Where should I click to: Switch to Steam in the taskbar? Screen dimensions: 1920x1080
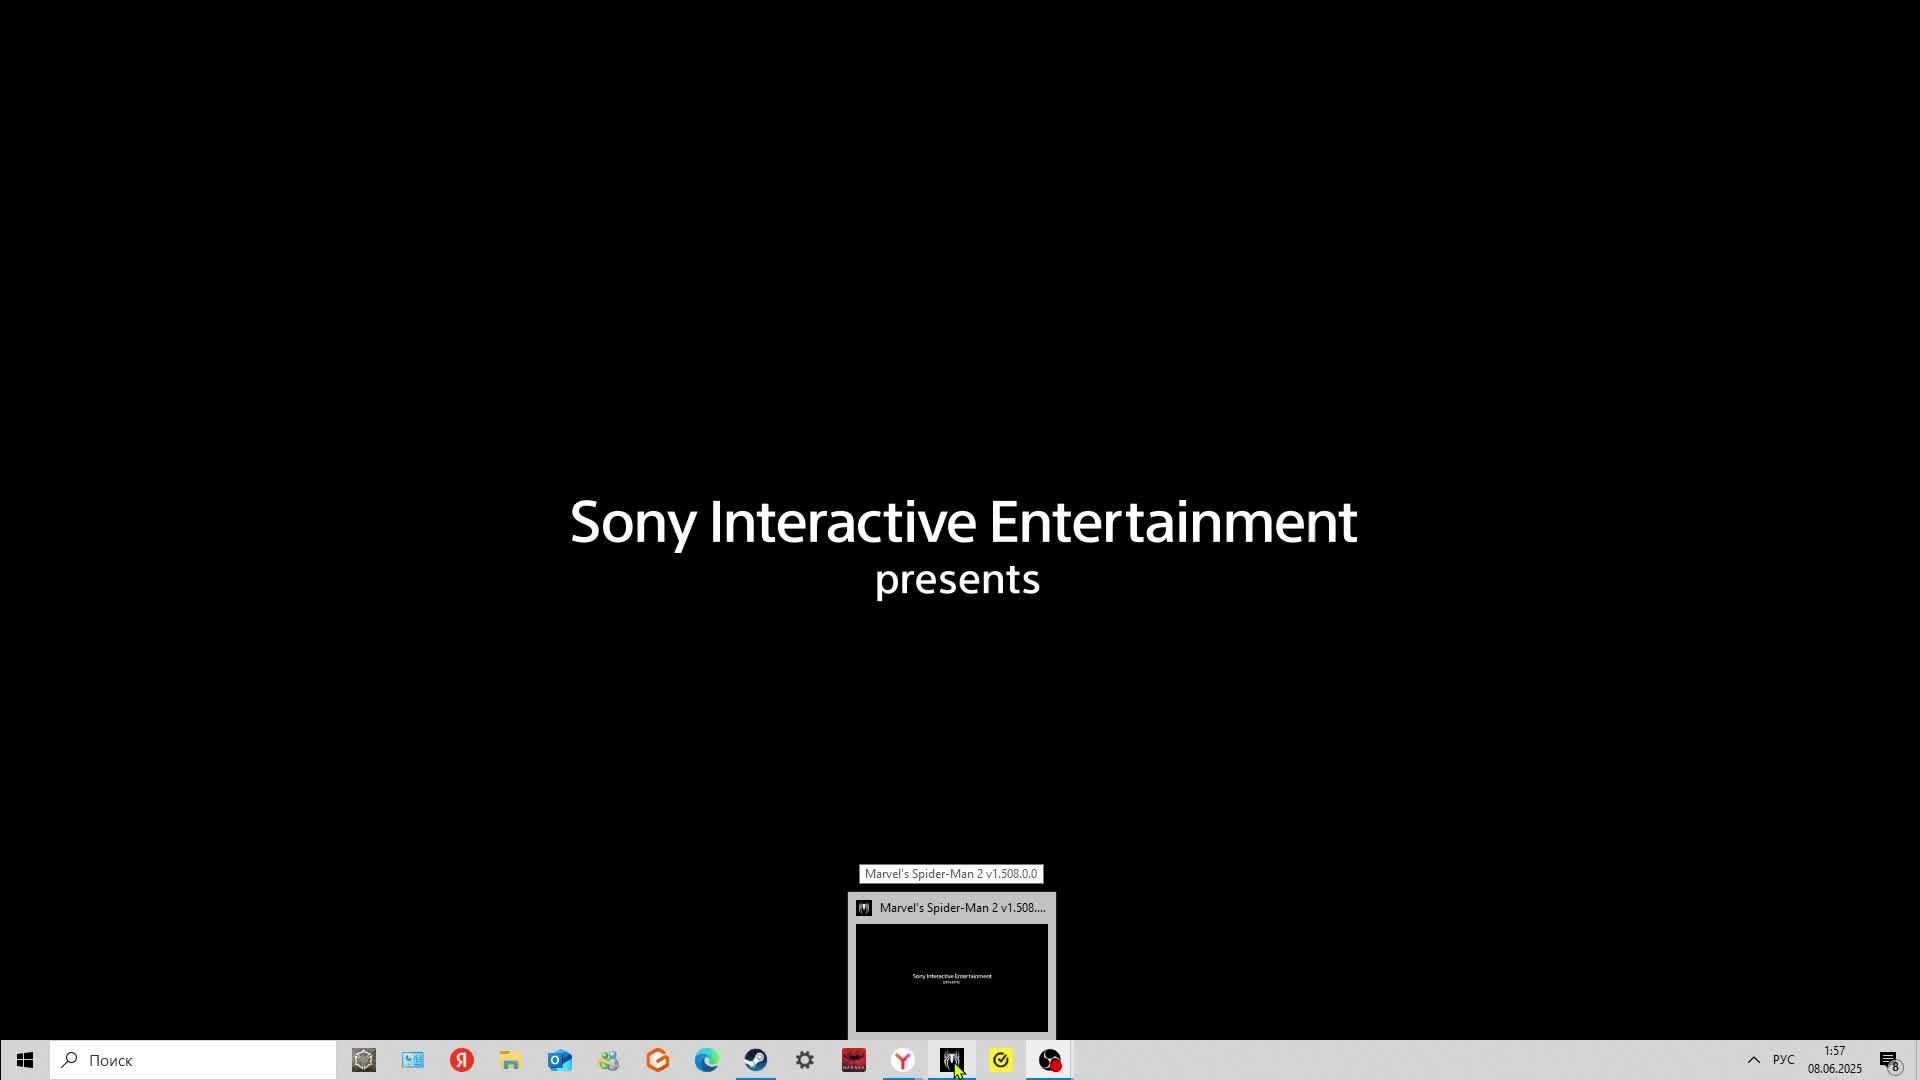756,1060
